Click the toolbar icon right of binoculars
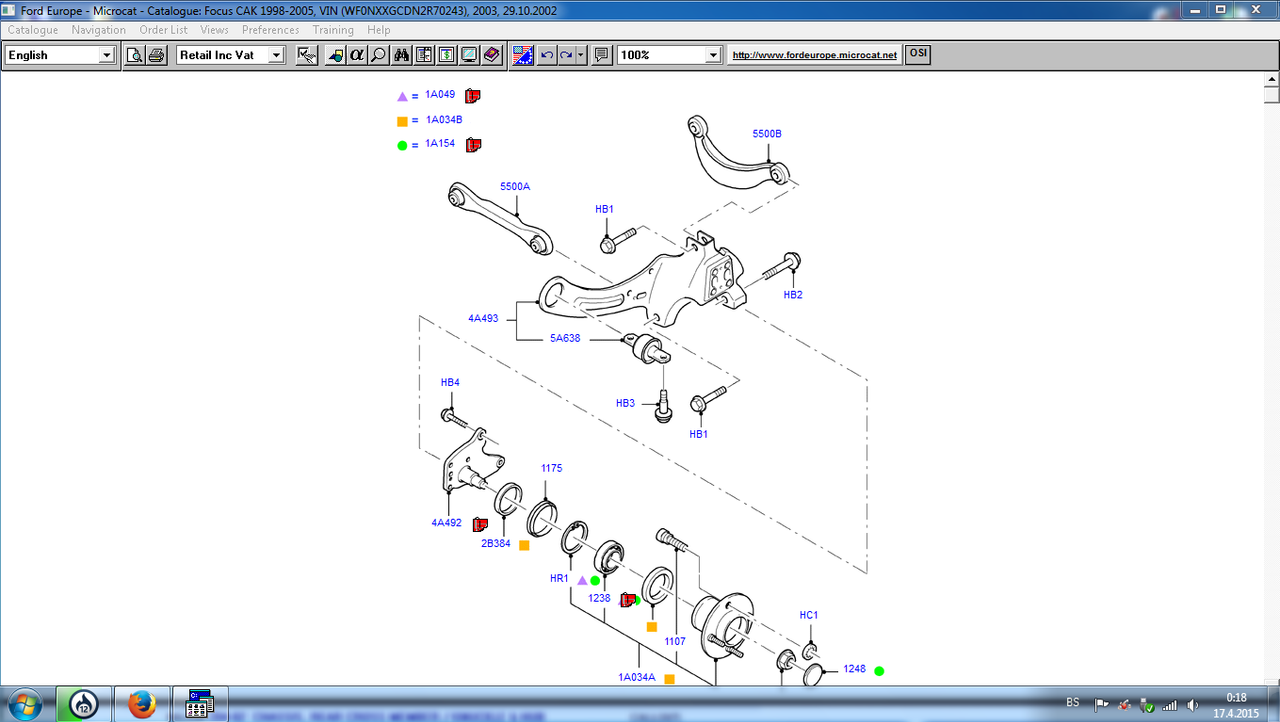This screenshot has width=1280, height=722. coord(424,55)
